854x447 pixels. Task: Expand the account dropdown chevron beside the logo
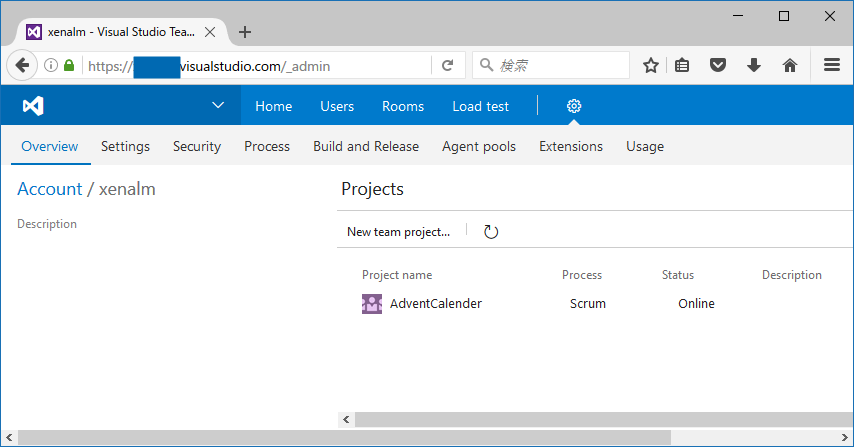click(x=218, y=105)
